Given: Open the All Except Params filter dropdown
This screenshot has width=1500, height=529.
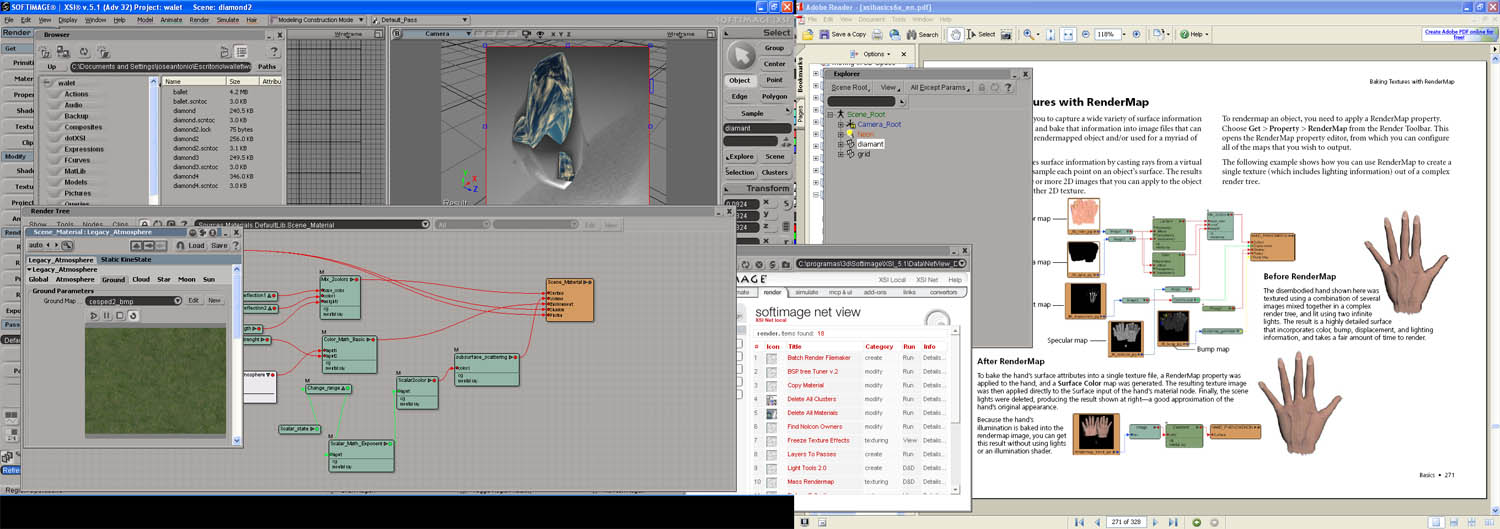Looking at the screenshot, I should (939, 88).
